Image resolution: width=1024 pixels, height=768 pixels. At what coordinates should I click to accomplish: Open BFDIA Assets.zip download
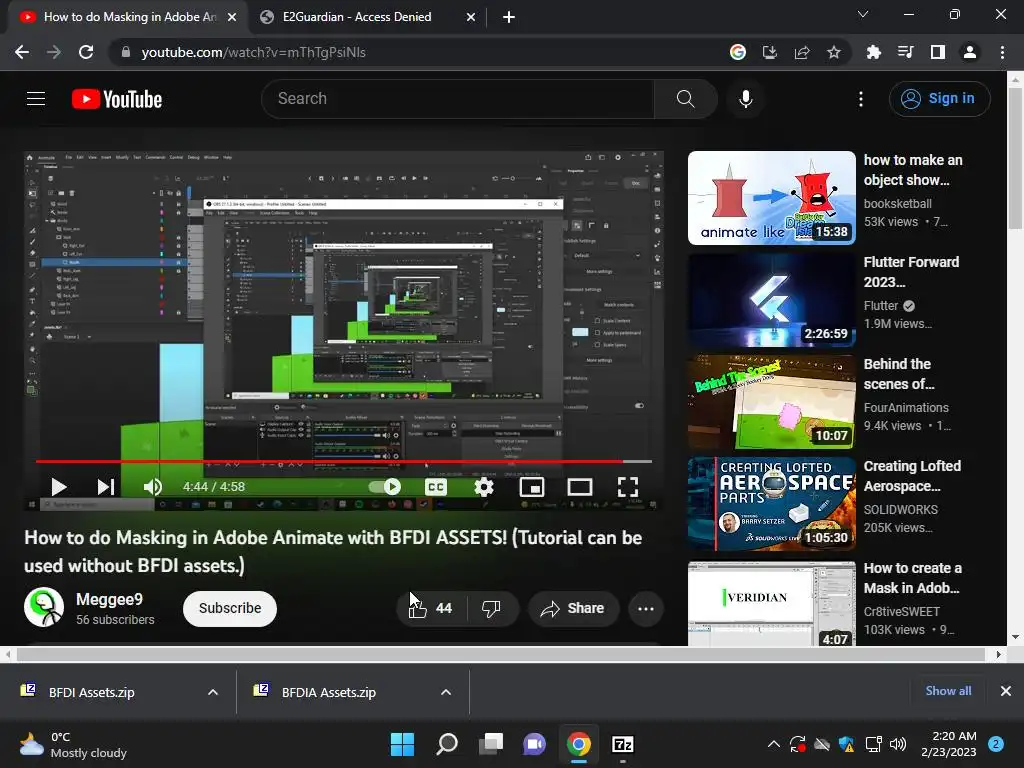point(328,692)
